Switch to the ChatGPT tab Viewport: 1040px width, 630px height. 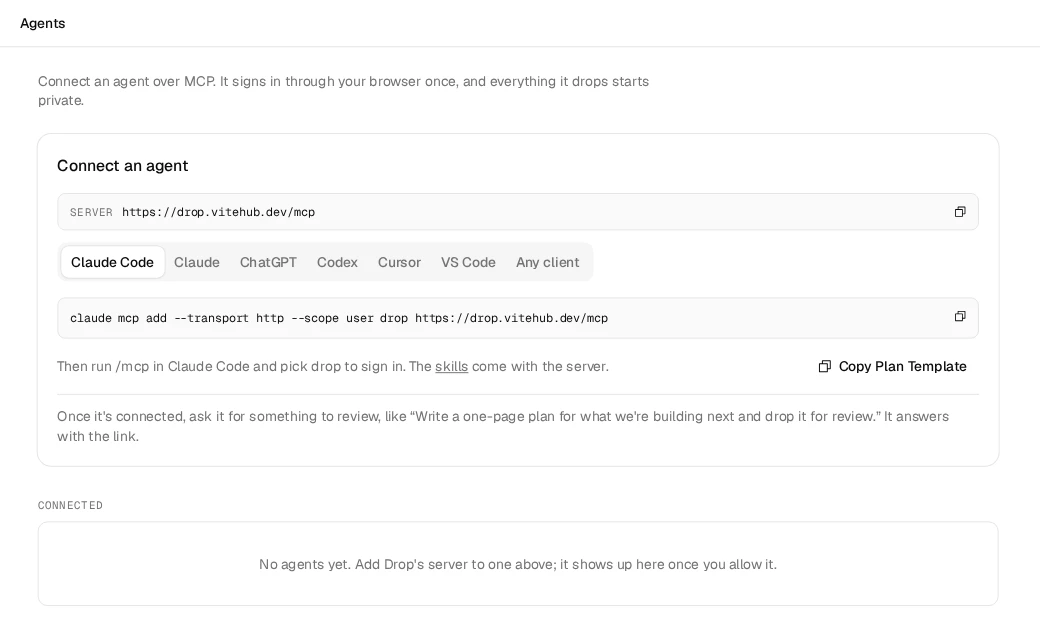[268, 263]
